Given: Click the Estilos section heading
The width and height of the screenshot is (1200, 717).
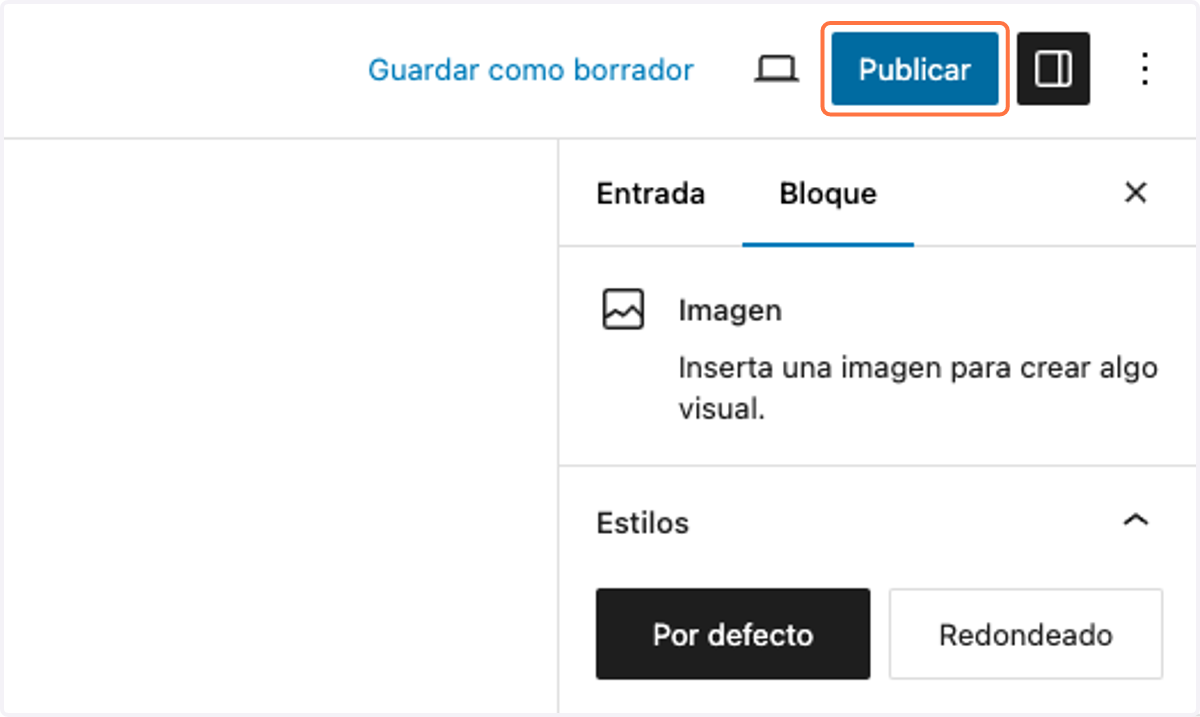Looking at the screenshot, I should tap(642, 522).
